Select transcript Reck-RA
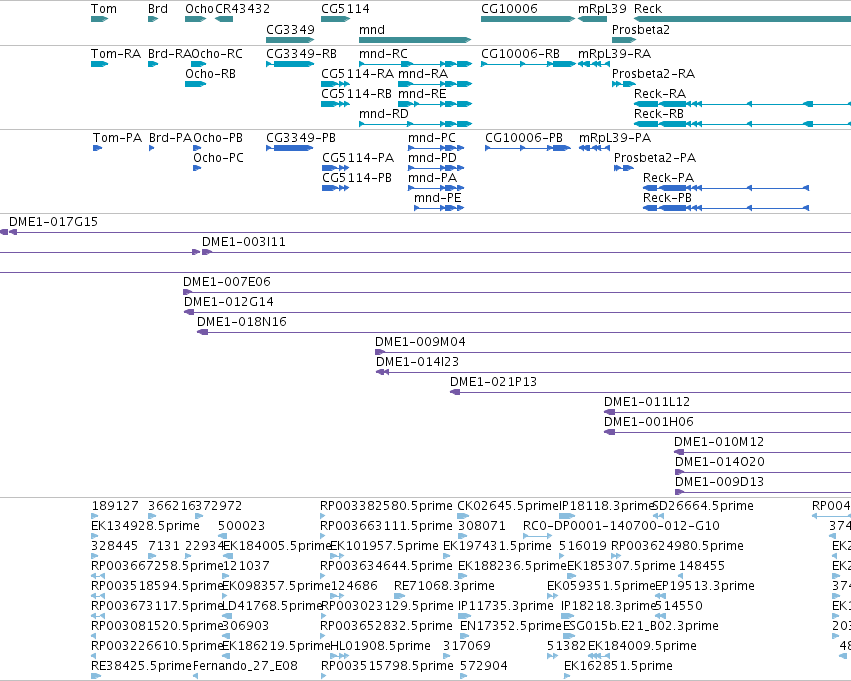The height and width of the screenshot is (681, 851). coord(742,104)
